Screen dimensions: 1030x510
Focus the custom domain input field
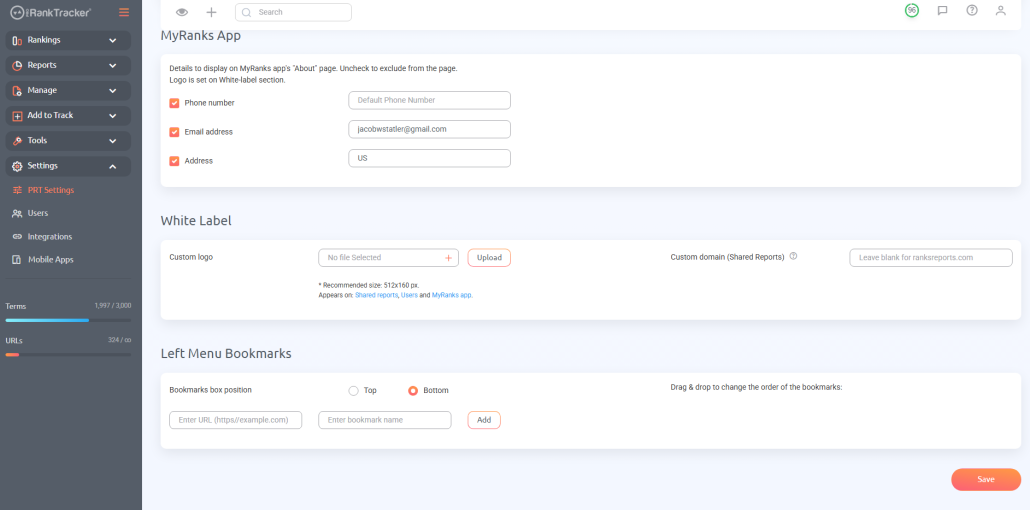(x=931, y=258)
